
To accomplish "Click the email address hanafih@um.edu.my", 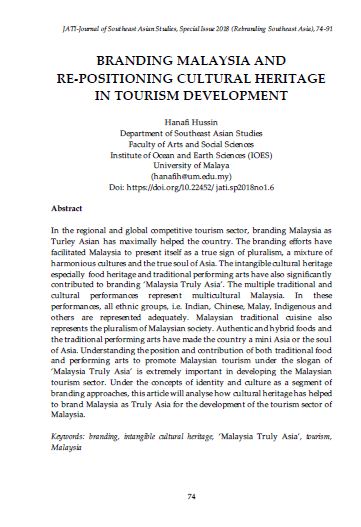I will point(191,176).
